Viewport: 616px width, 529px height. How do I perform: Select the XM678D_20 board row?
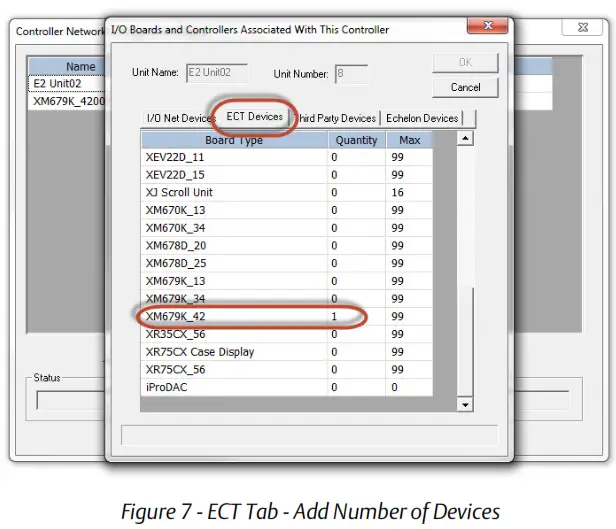tap(287, 245)
